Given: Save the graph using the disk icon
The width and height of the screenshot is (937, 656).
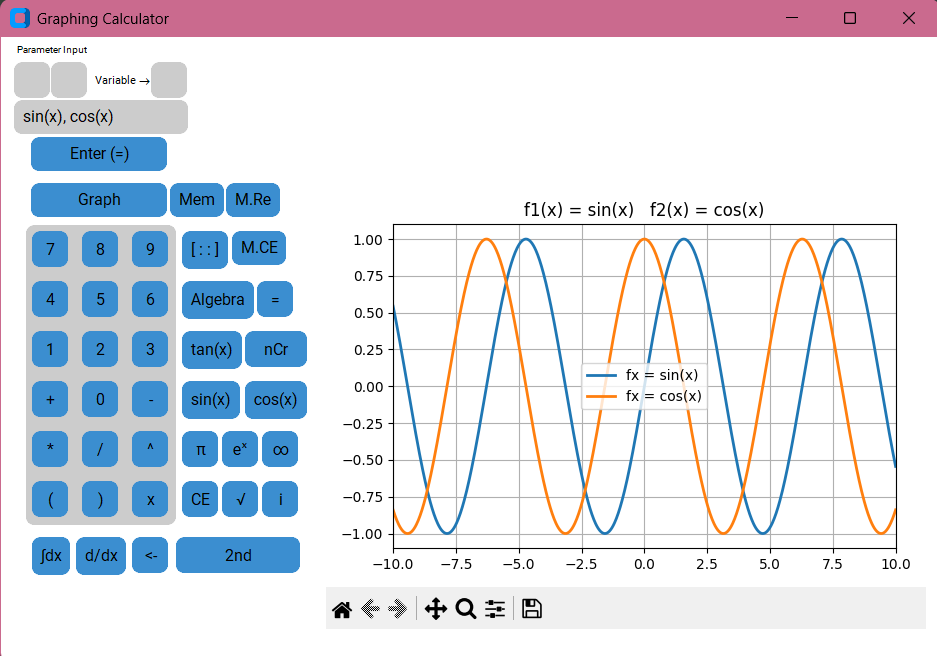Looking at the screenshot, I should pos(531,608).
